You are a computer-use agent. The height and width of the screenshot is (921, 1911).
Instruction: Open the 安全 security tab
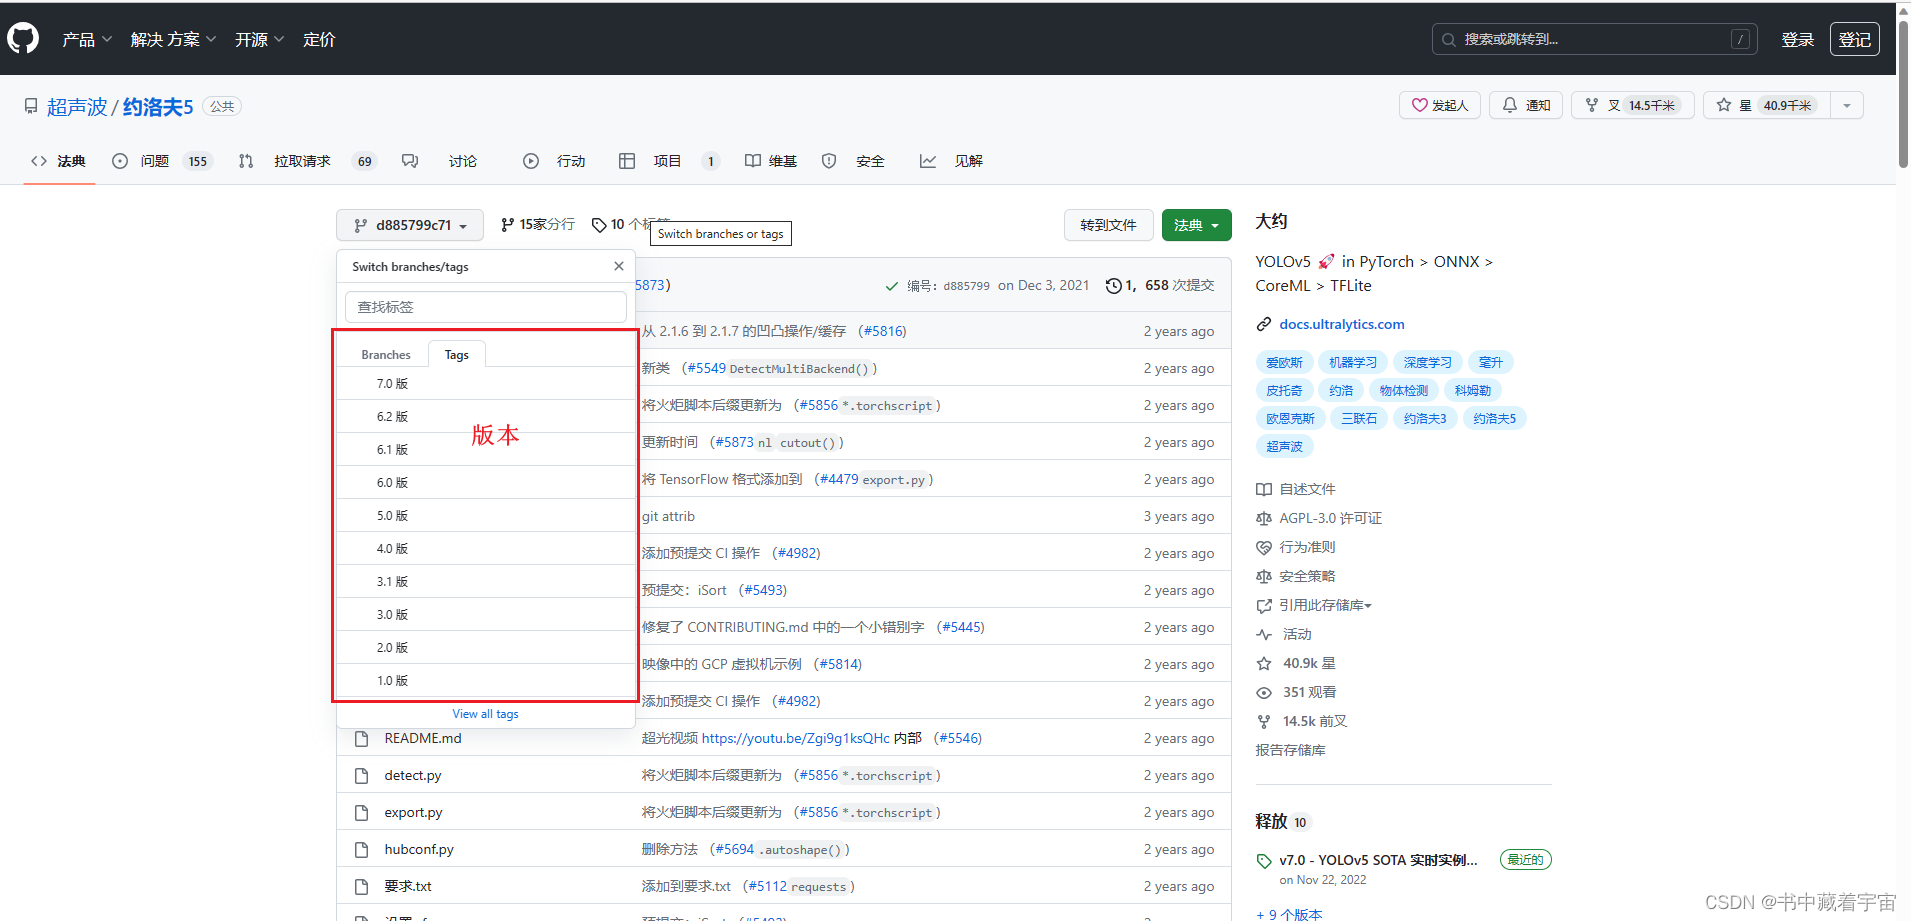pyautogui.click(x=853, y=161)
